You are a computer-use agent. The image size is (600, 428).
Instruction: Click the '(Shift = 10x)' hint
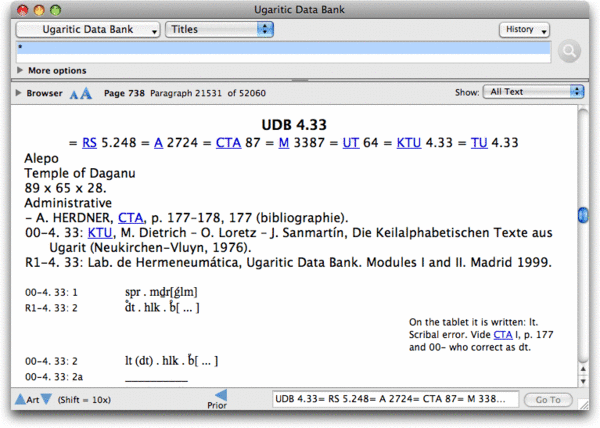(84, 400)
